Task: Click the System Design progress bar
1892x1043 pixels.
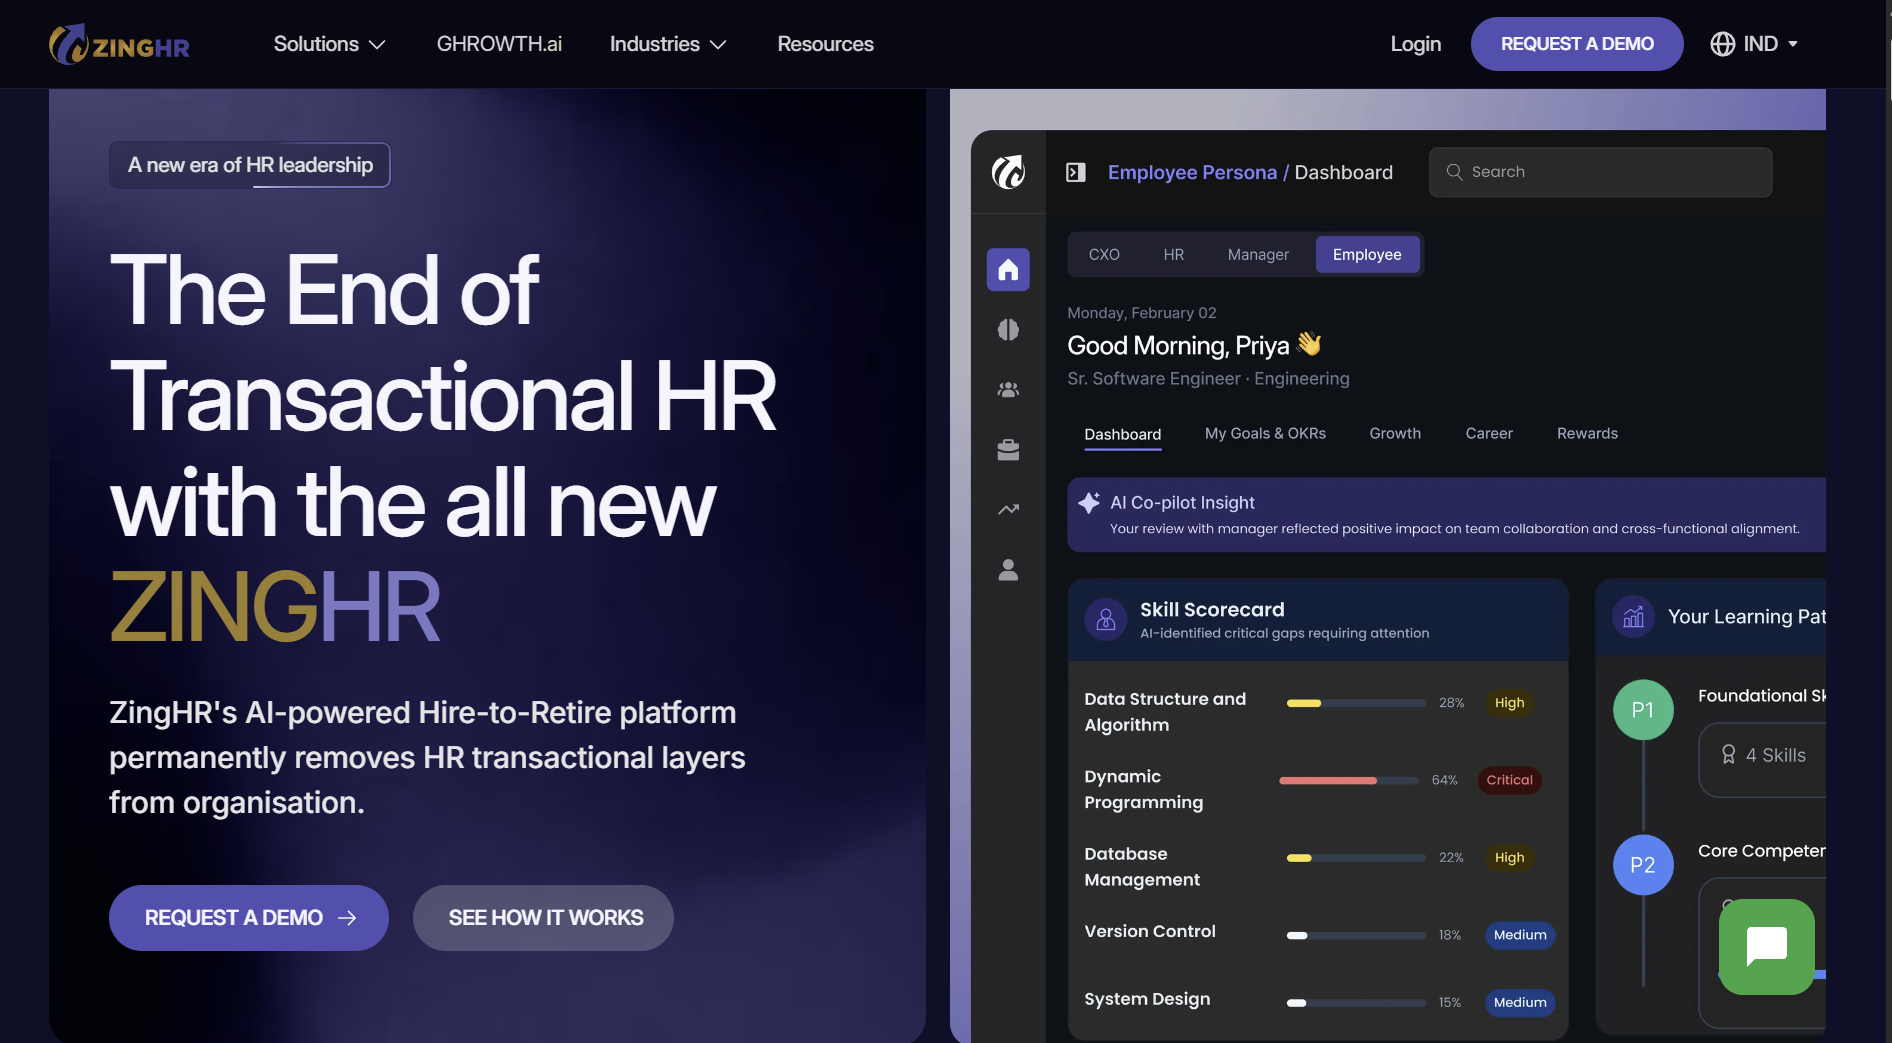Action: coord(1356,1003)
